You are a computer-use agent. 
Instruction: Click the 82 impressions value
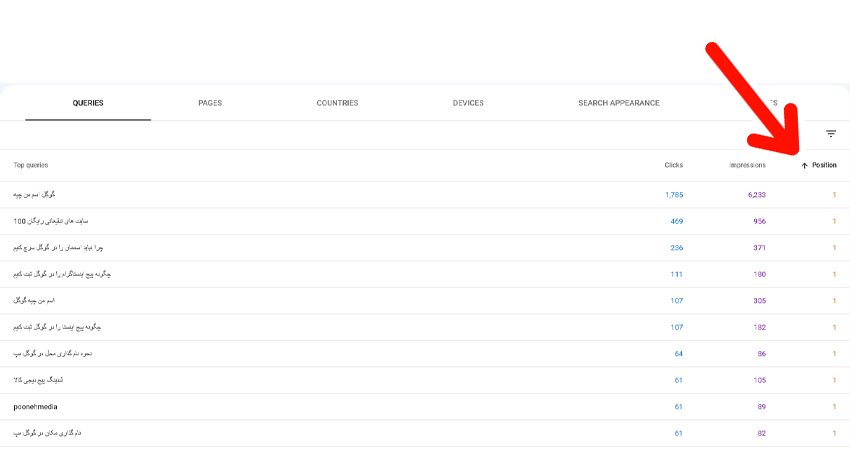click(x=762, y=433)
